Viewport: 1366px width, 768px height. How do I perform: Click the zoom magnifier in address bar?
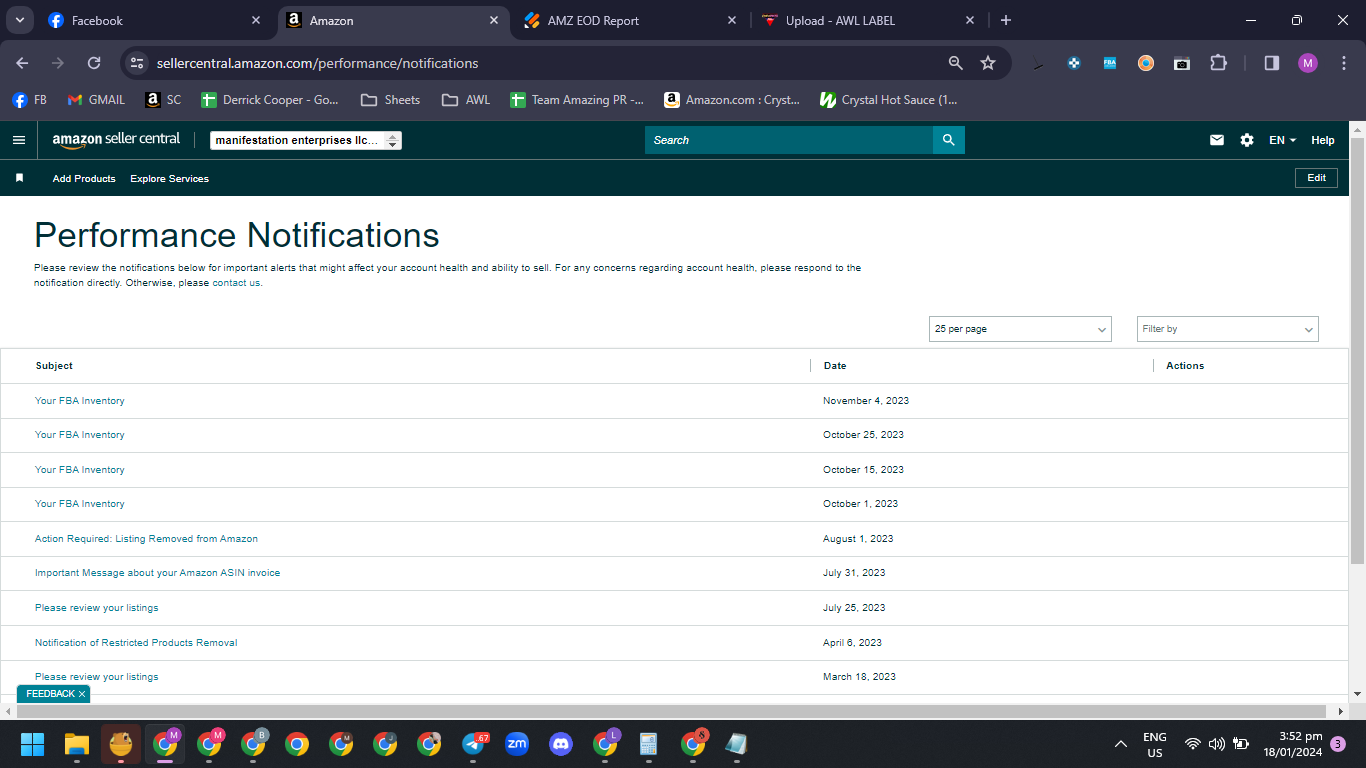(x=956, y=63)
